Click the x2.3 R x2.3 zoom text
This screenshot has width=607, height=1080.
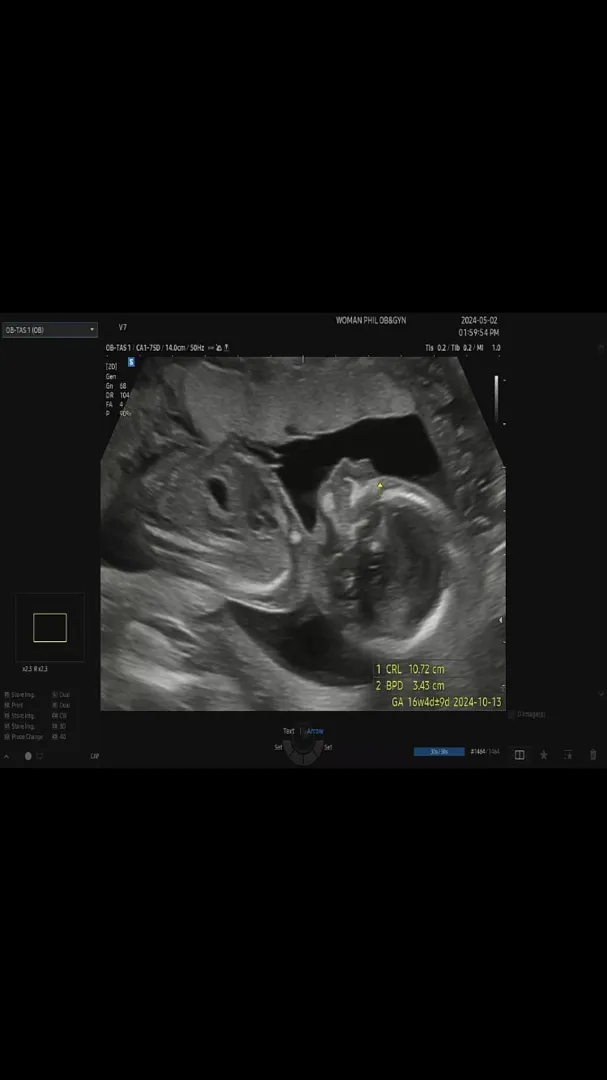point(34,669)
